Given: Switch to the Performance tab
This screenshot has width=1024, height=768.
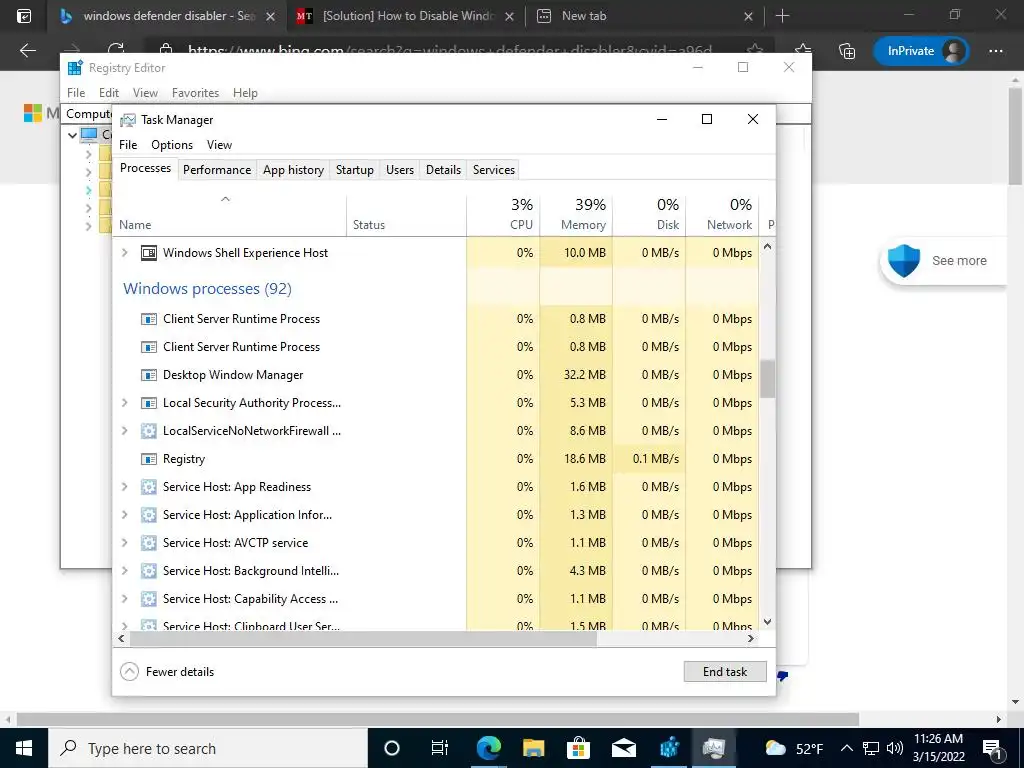Looking at the screenshot, I should pos(217,170).
